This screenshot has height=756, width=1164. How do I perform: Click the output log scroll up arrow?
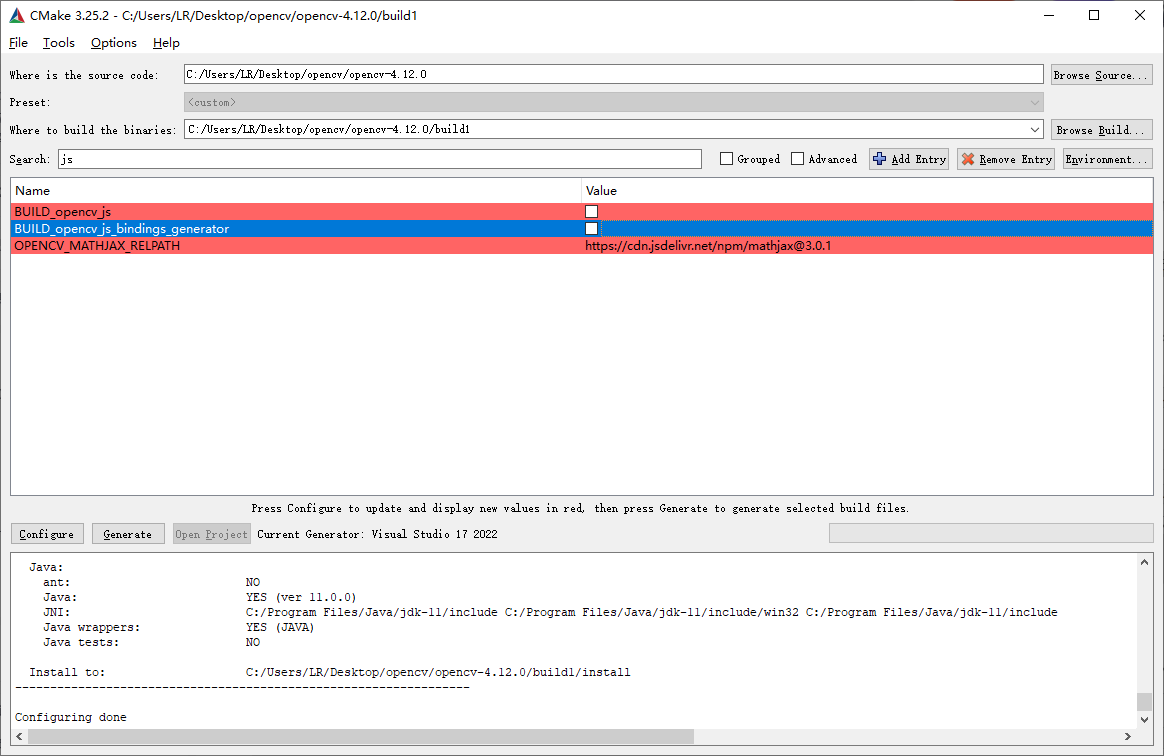(1144, 562)
